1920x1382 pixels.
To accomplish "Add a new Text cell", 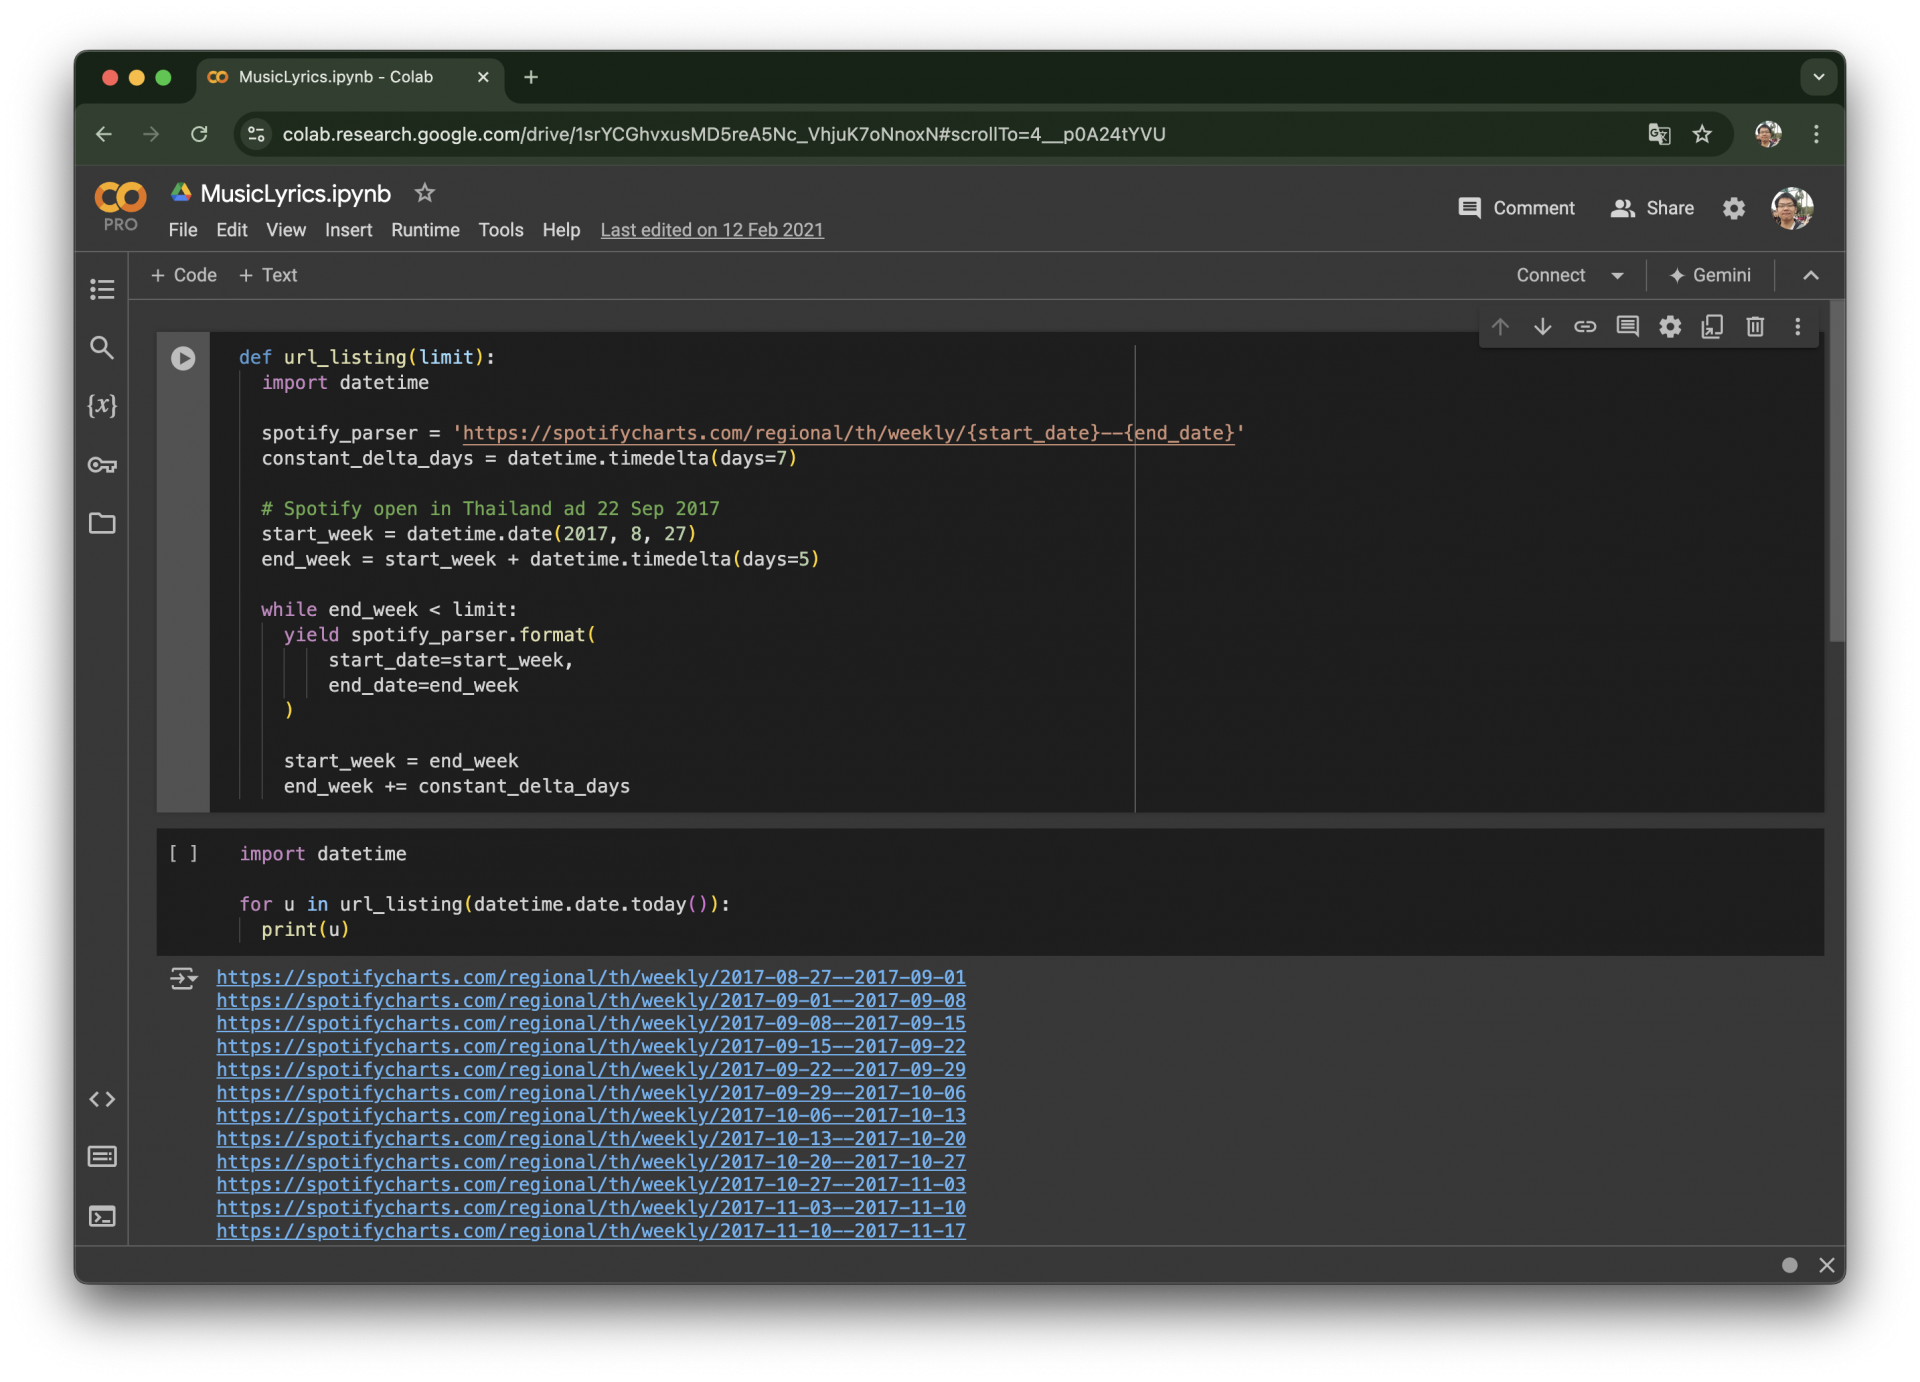I will 268,275.
